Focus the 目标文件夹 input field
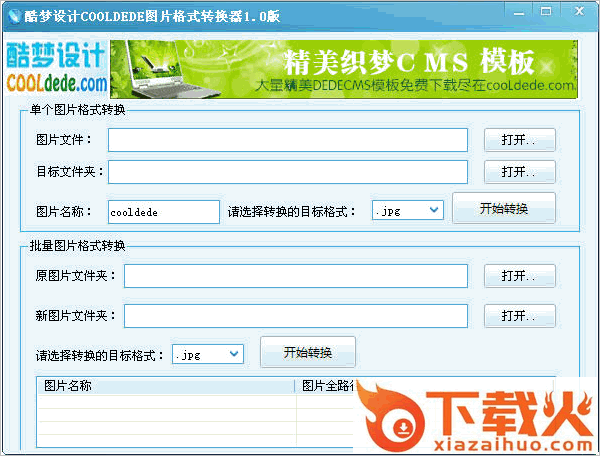The image size is (600, 456). [288, 172]
